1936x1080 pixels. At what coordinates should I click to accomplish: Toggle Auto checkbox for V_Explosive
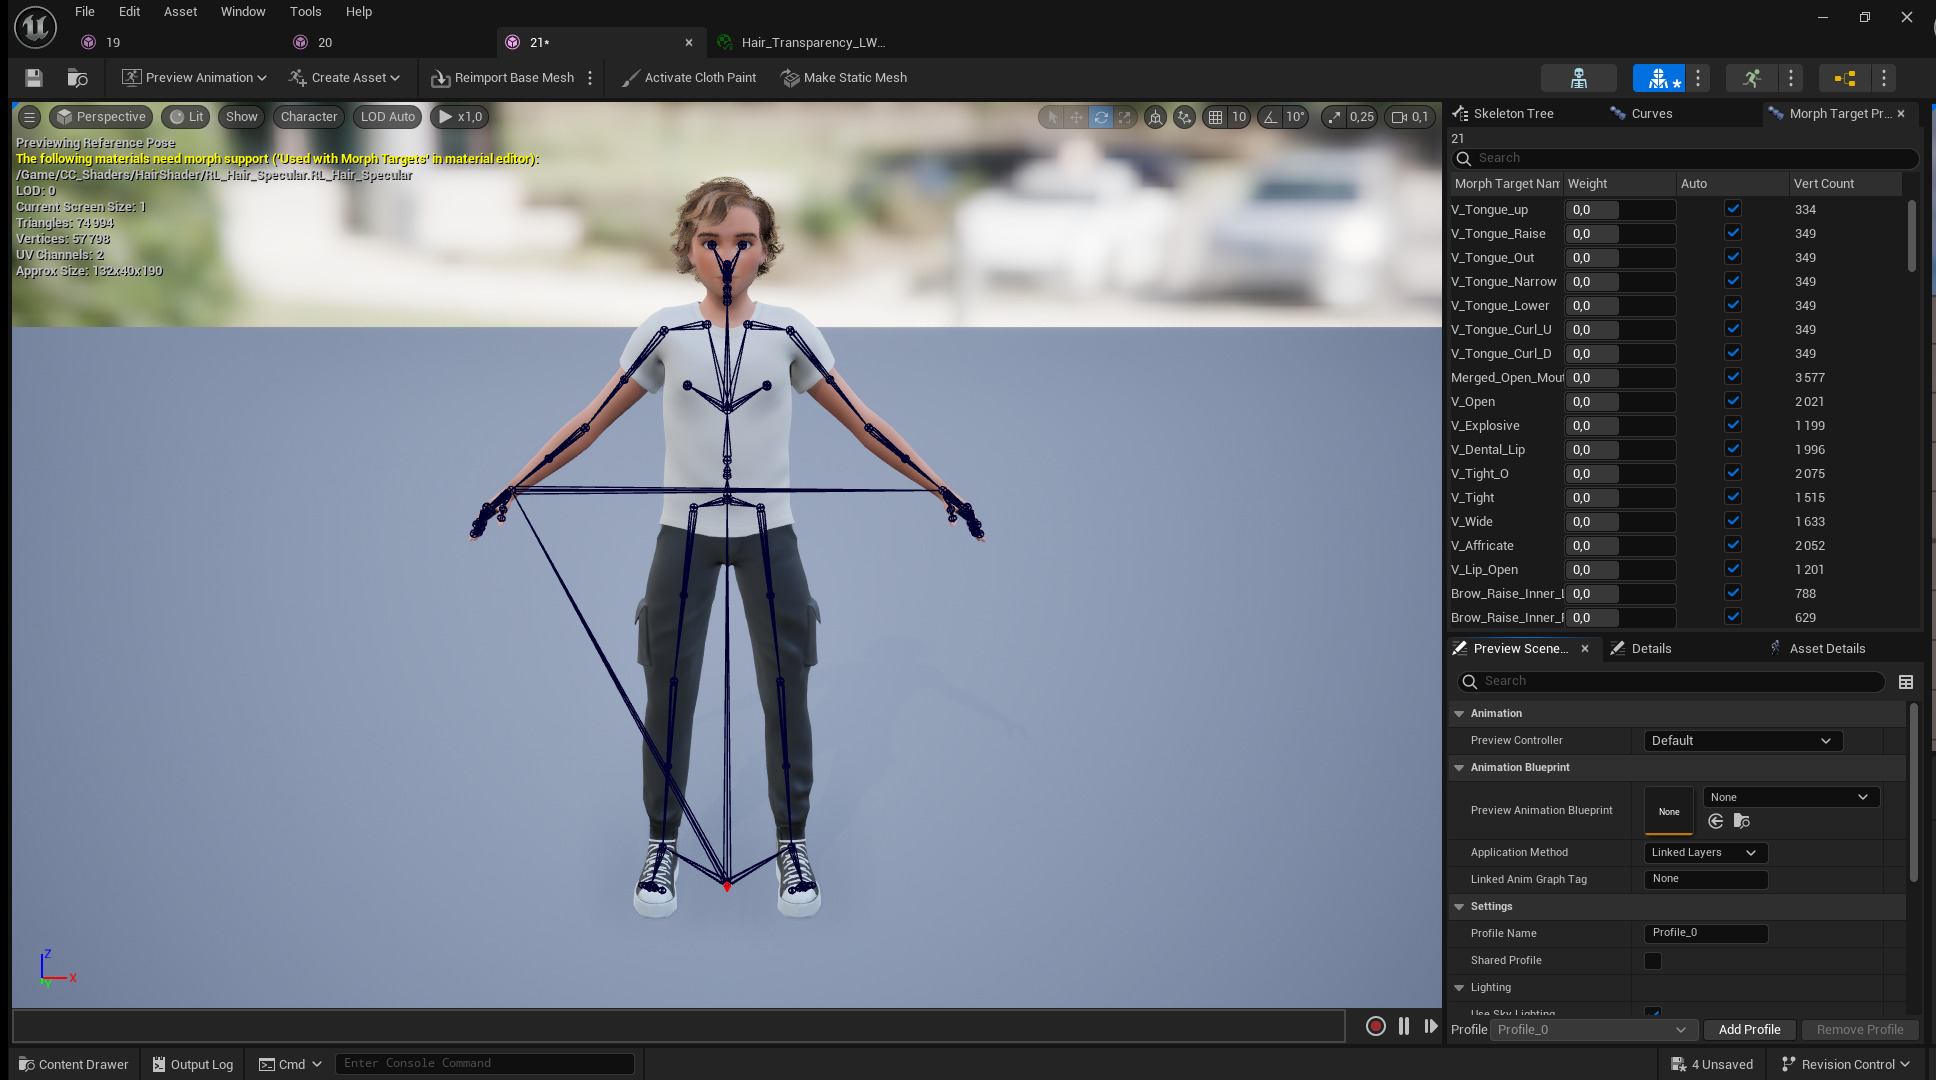1733,425
